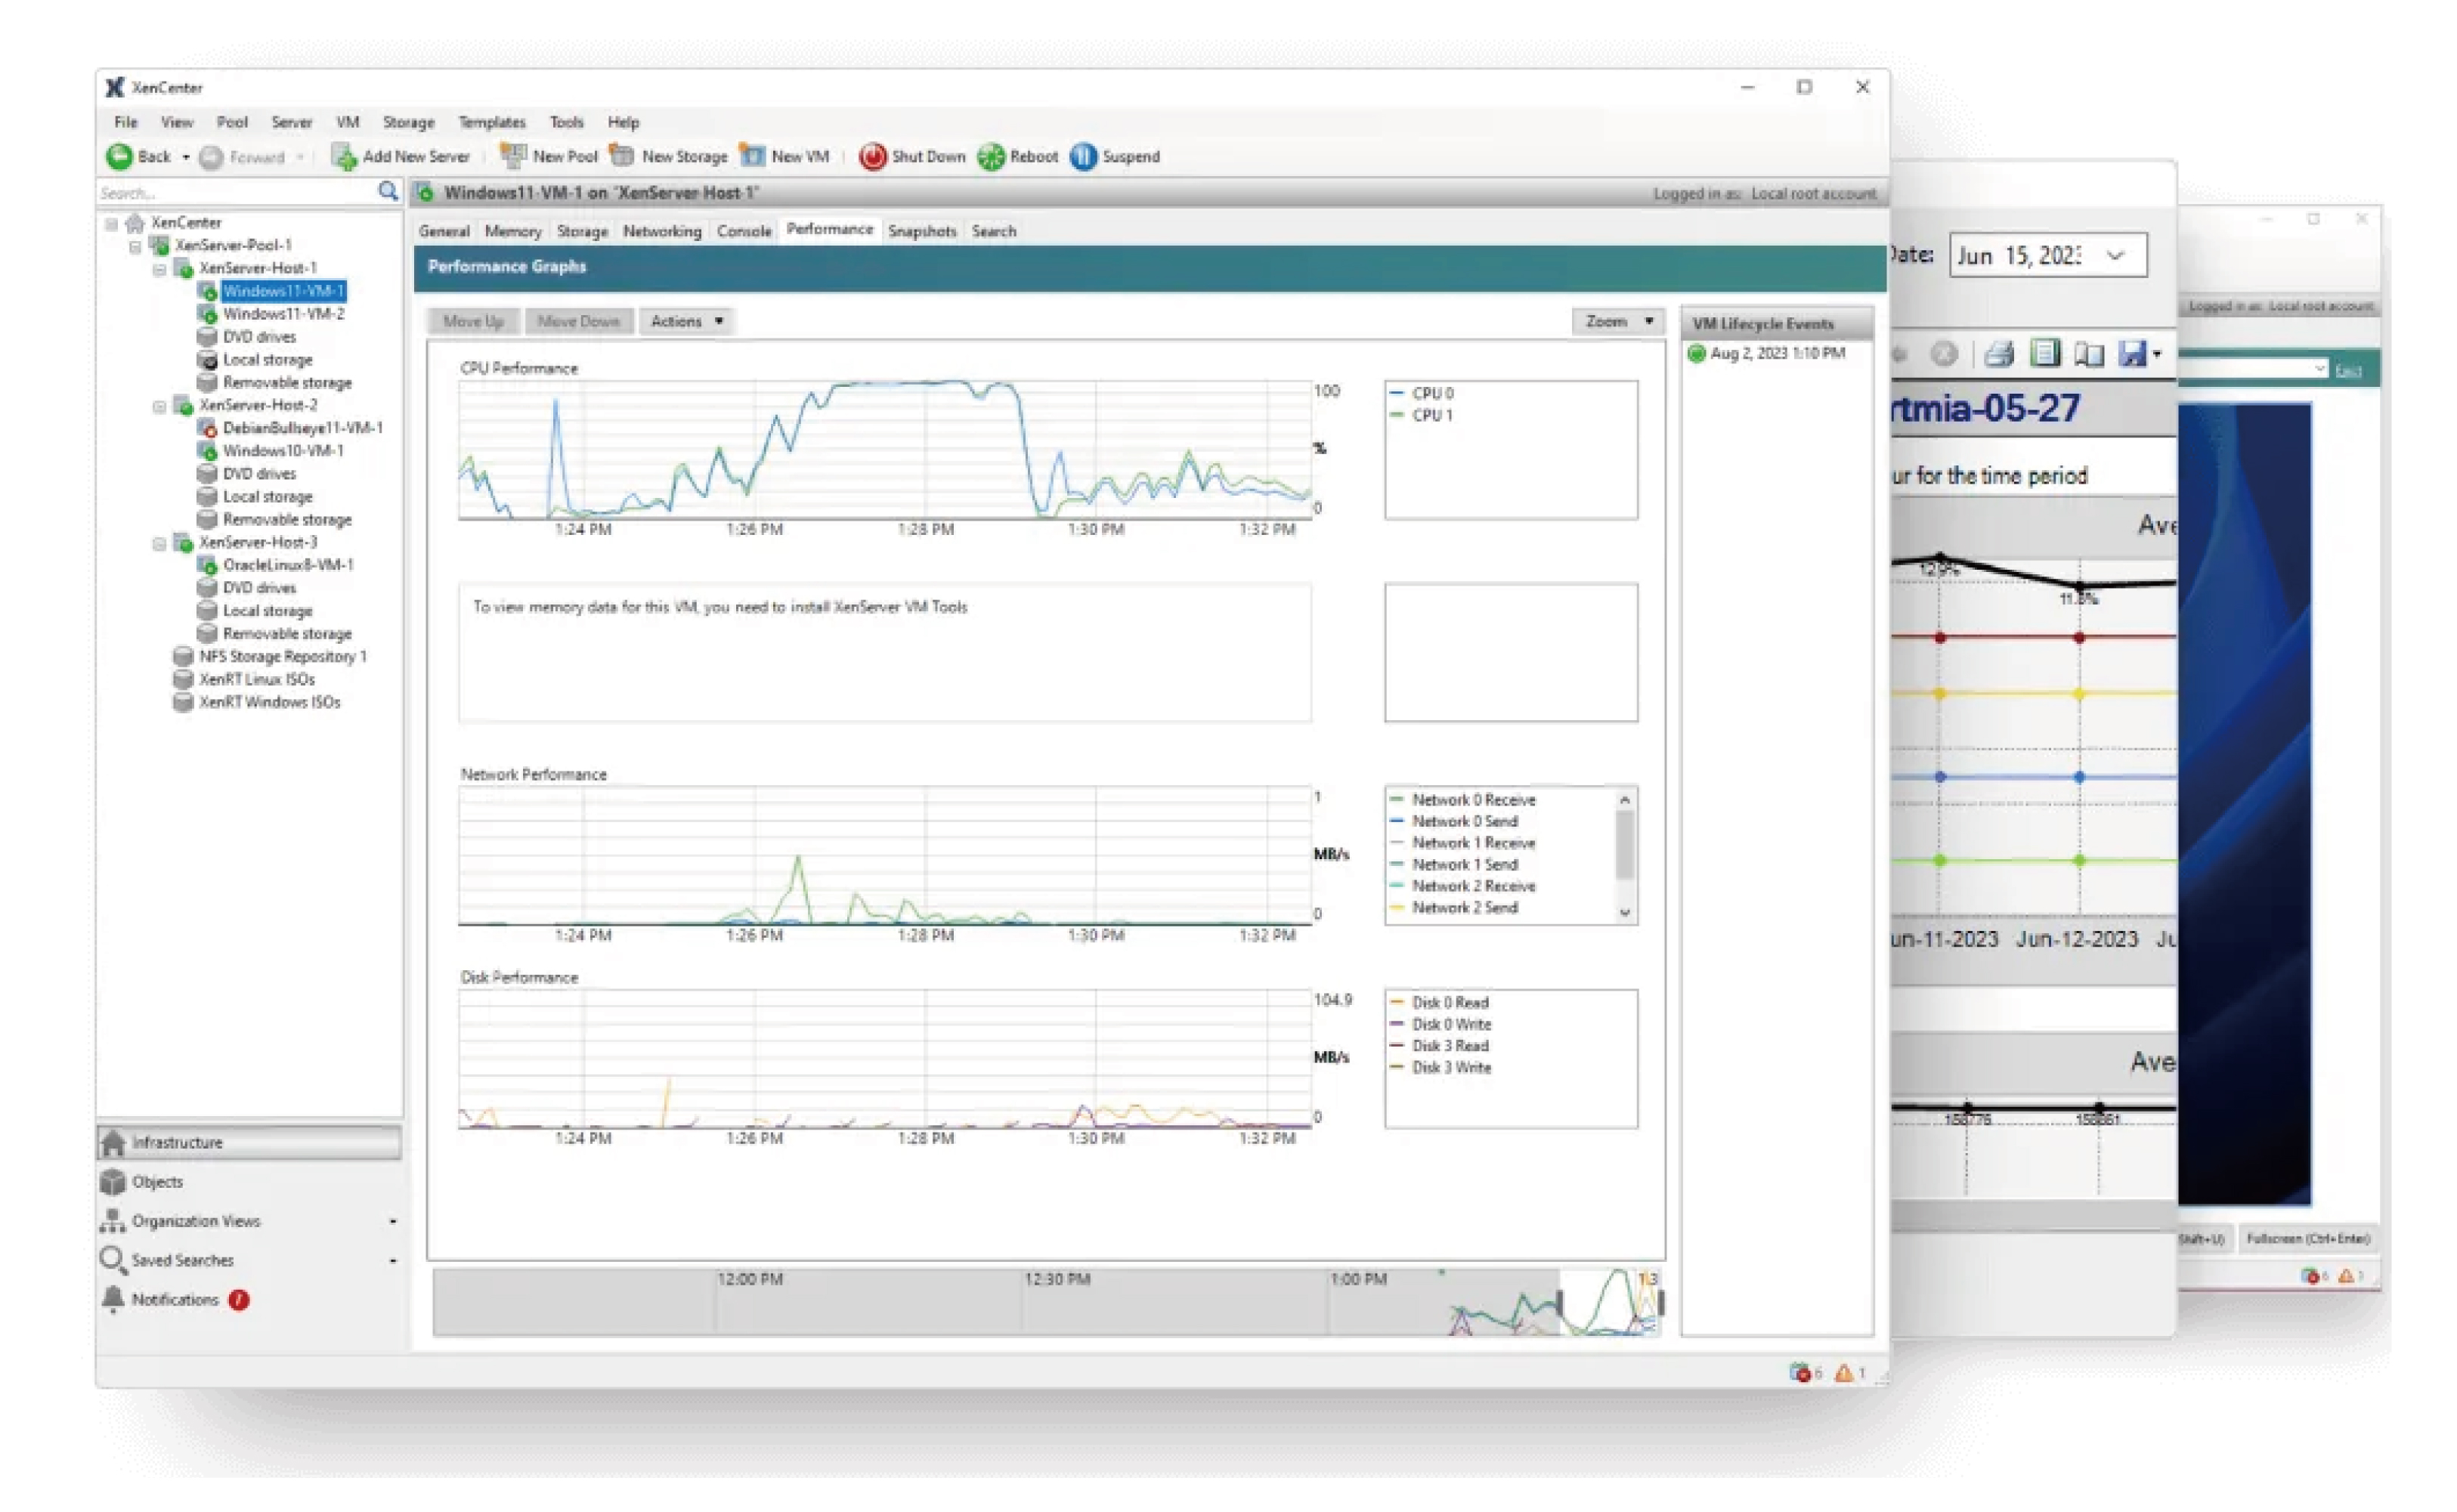Open the Zoom dropdown
The height and width of the screenshot is (1512, 2457).
(1617, 321)
